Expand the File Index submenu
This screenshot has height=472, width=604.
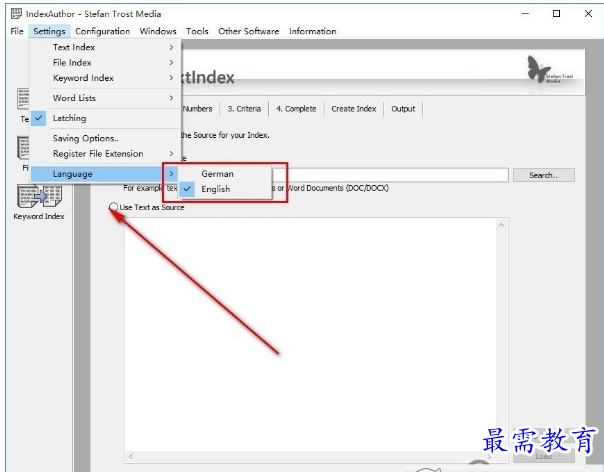tap(105, 62)
